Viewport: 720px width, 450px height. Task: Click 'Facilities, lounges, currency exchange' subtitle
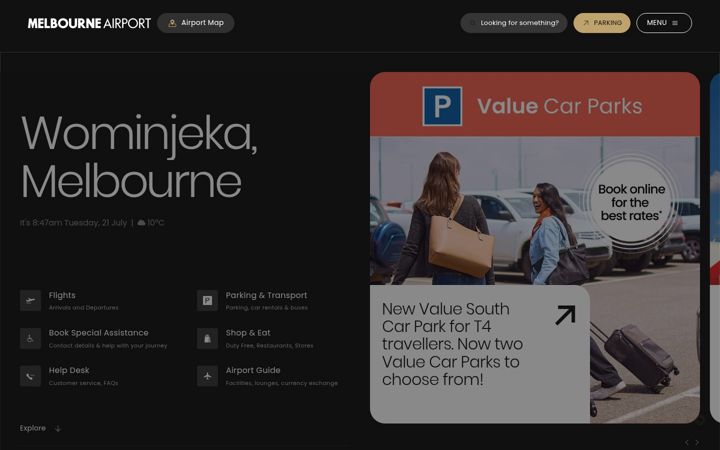[x=281, y=383]
